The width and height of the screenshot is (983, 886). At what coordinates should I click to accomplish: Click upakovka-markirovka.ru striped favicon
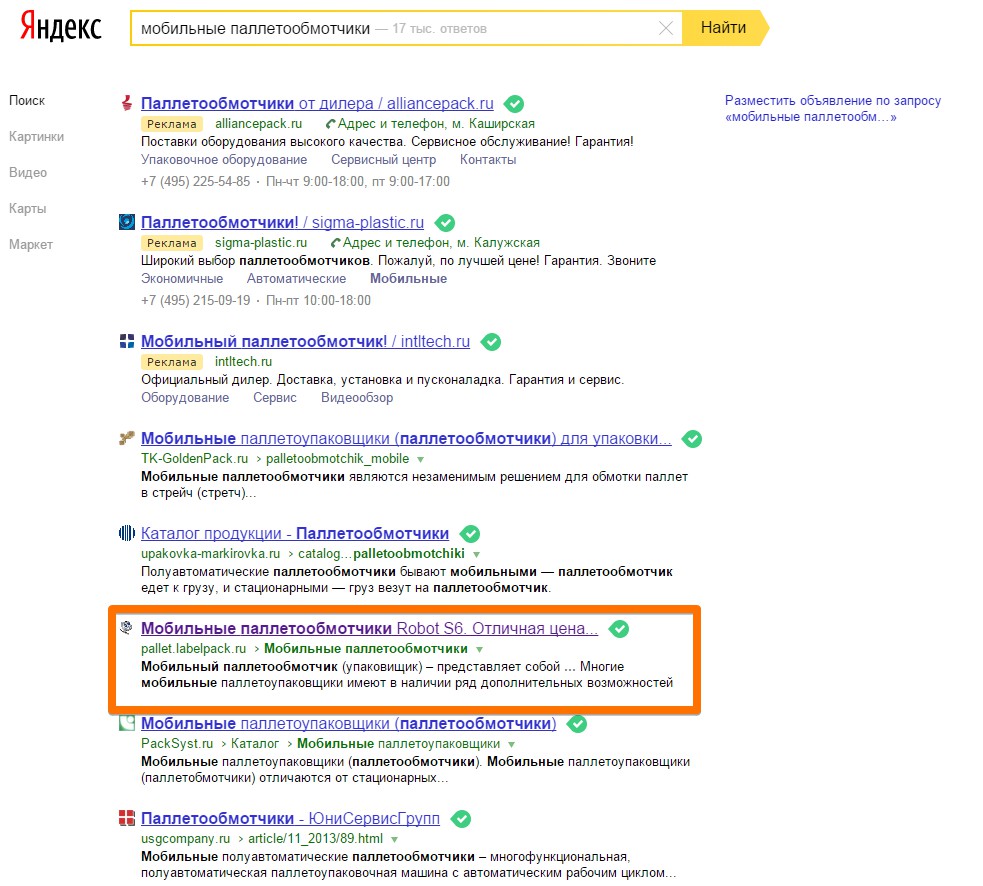[127, 533]
